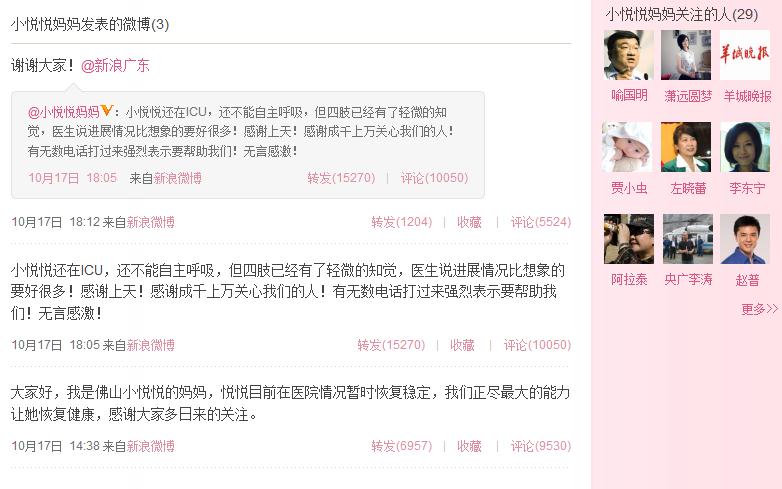This screenshot has height=489, width=782.
Task: Click the orange V verified badge
Action: pyautogui.click(x=107, y=111)
